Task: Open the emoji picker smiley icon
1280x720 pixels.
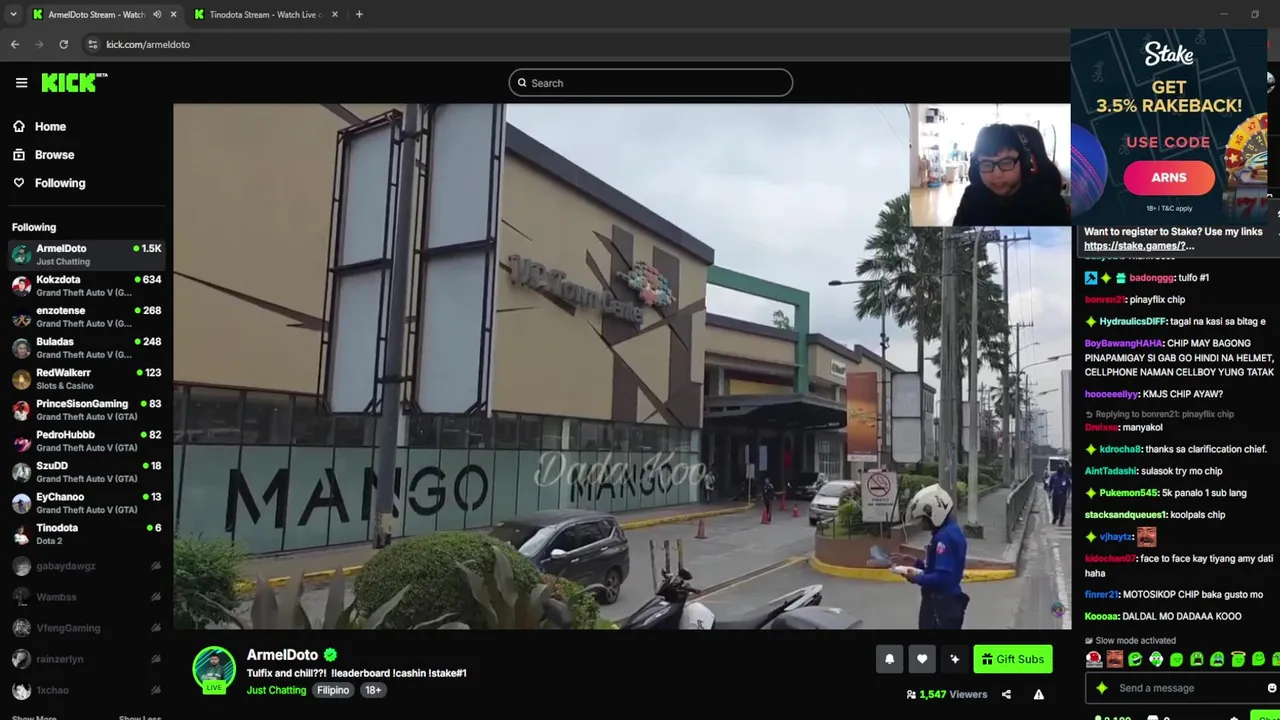Action: (x=1272, y=688)
